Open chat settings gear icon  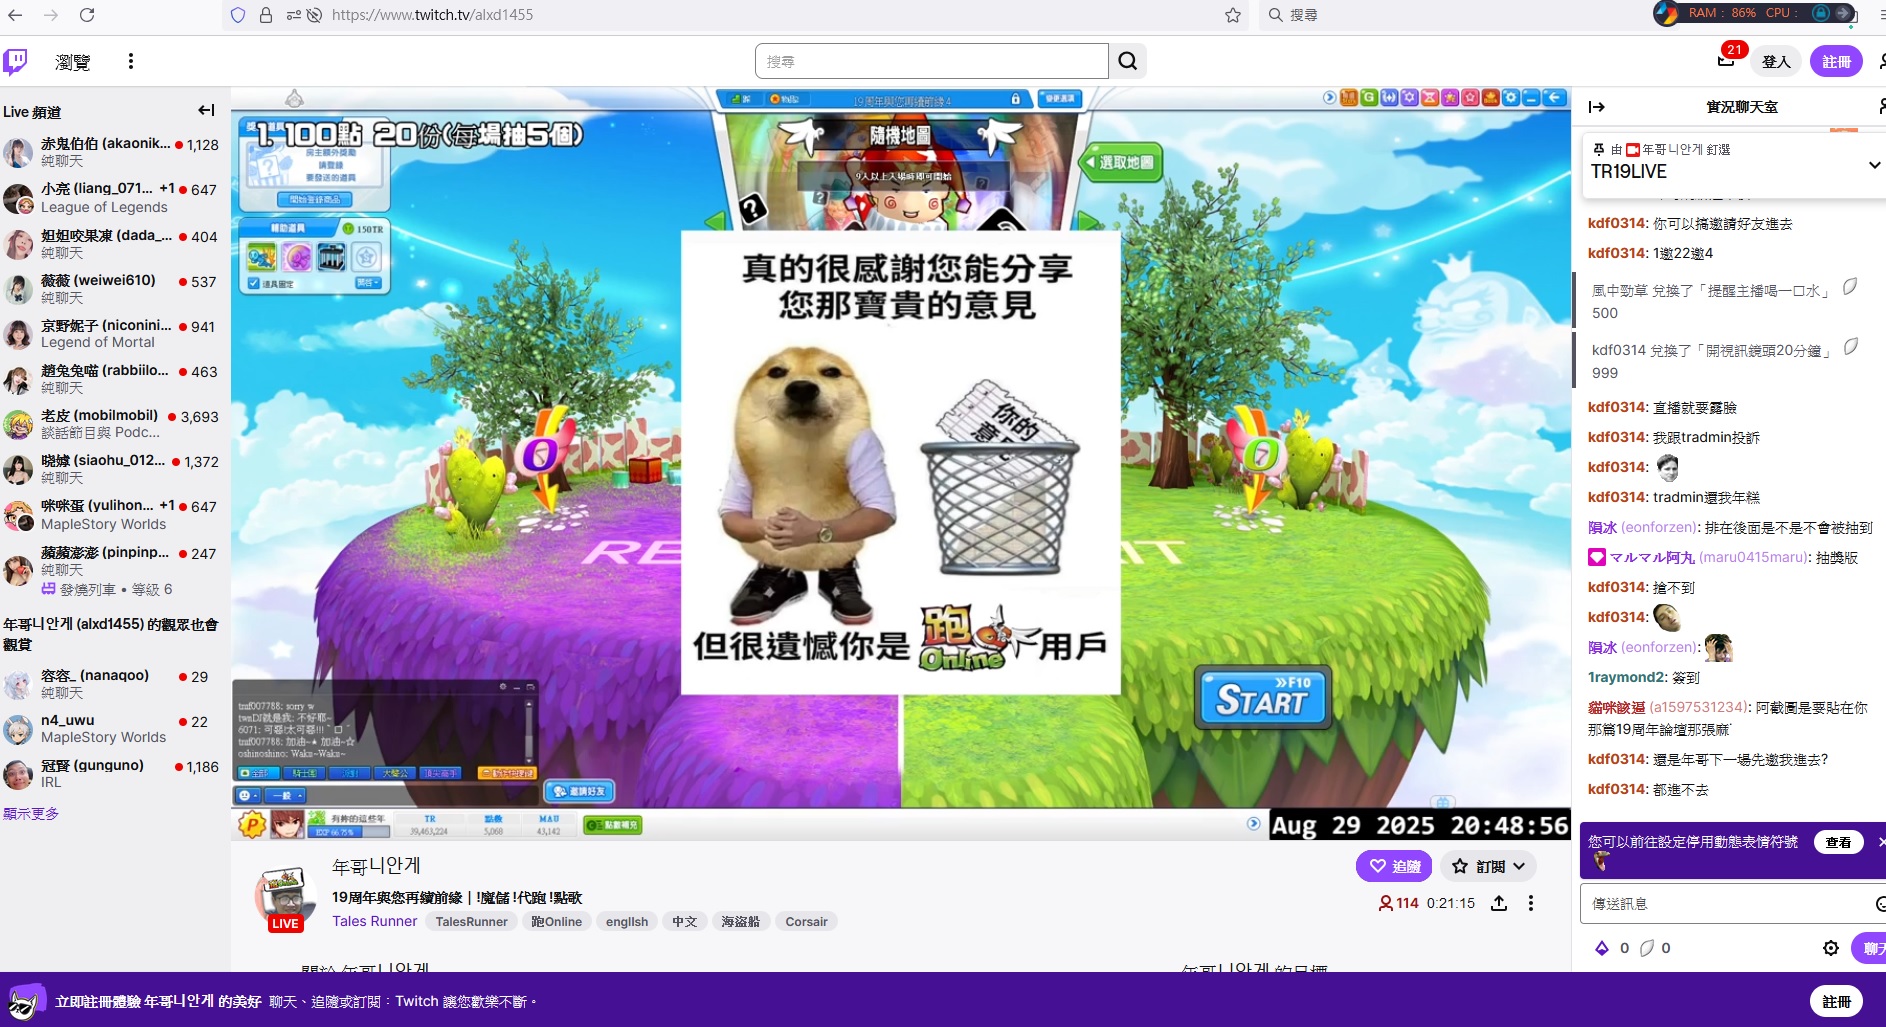pos(1830,948)
